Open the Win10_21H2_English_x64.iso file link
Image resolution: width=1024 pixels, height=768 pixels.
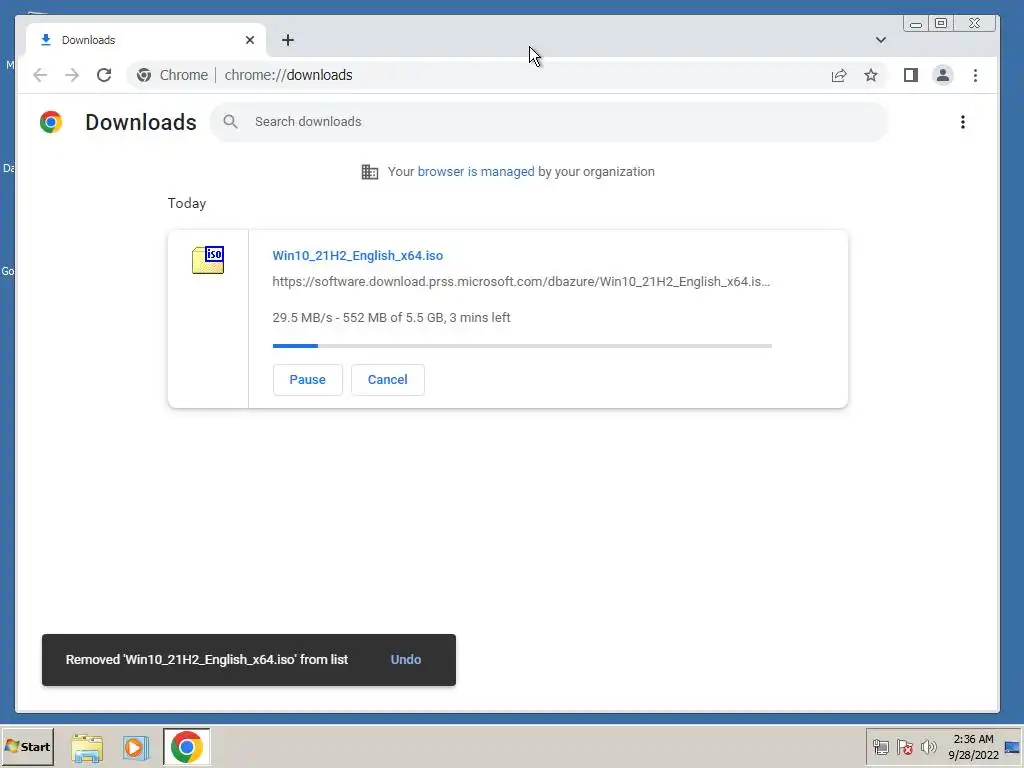pyautogui.click(x=357, y=255)
